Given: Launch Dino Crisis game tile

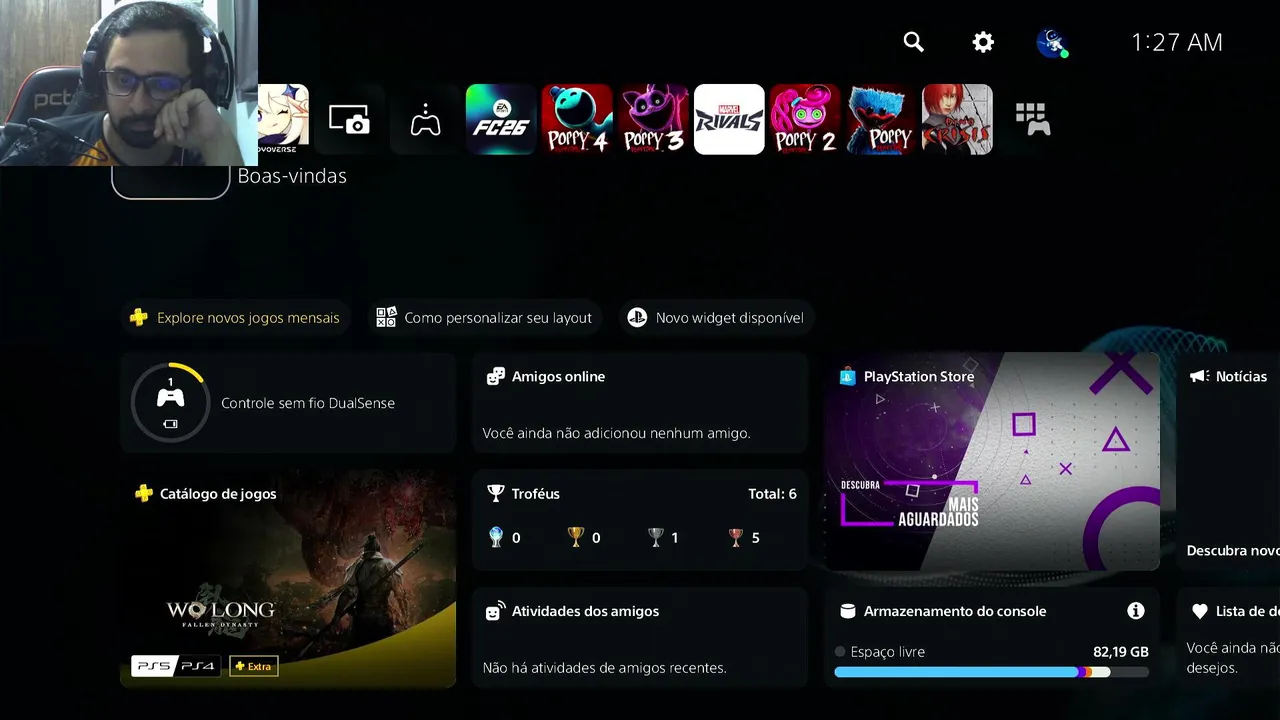Looking at the screenshot, I should click(957, 120).
